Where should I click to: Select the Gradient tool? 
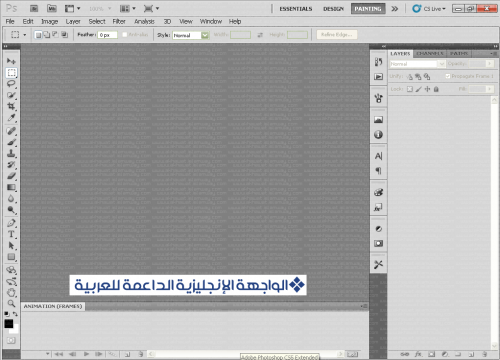click(11, 187)
